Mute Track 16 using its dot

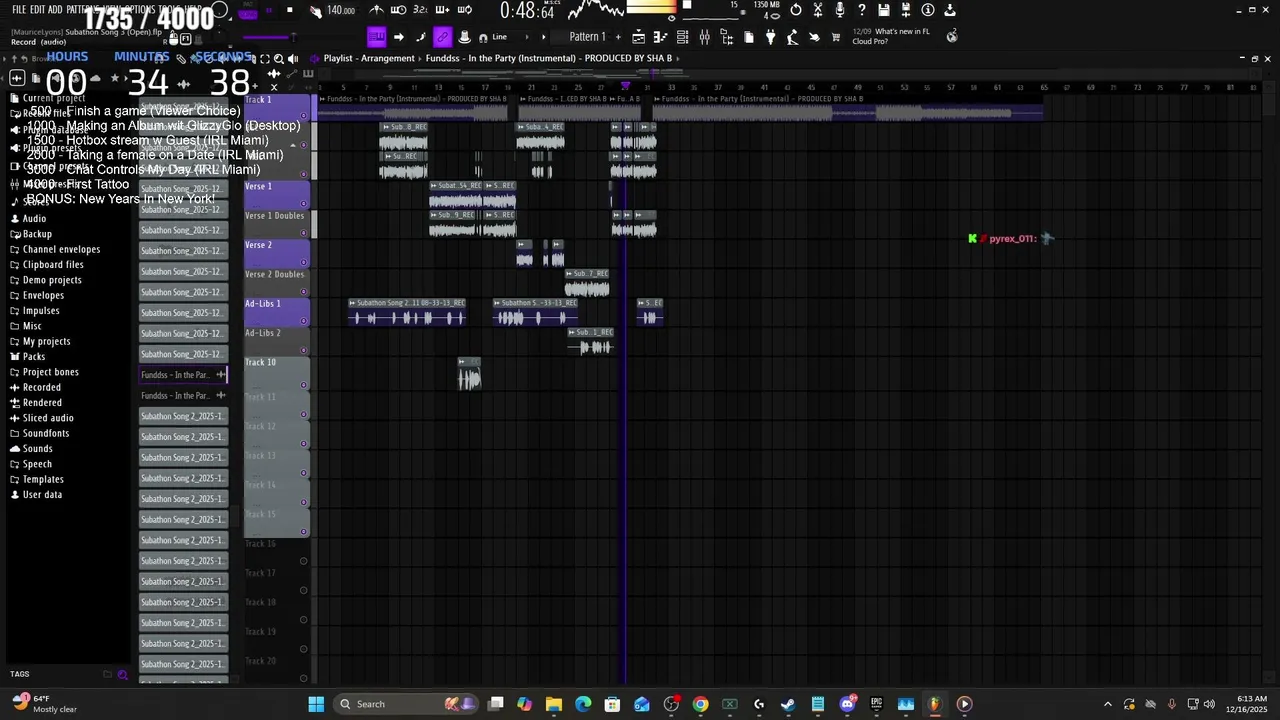[x=304, y=561]
